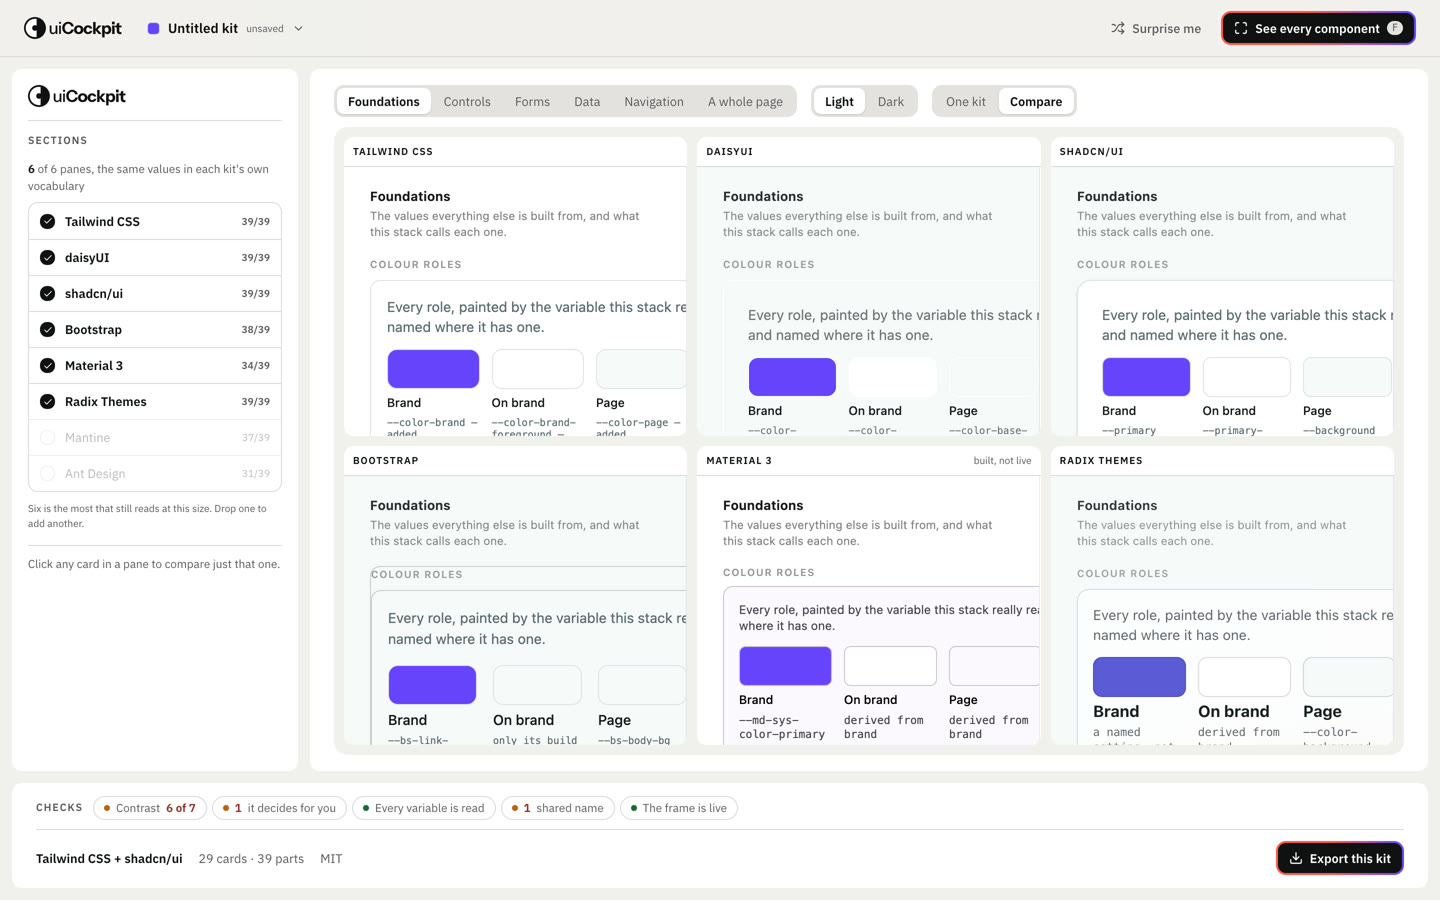Select Dark theme mode
This screenshot has width=1440, height=900.
[890, 102]
